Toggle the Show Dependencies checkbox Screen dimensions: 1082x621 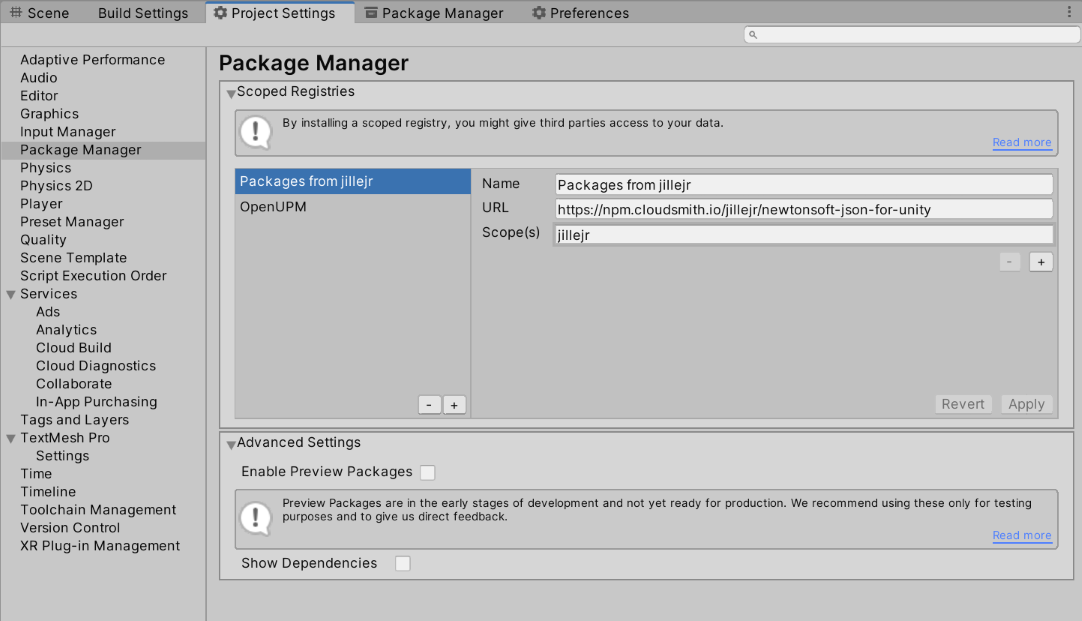pyautogui.click(x=402, y=564)
